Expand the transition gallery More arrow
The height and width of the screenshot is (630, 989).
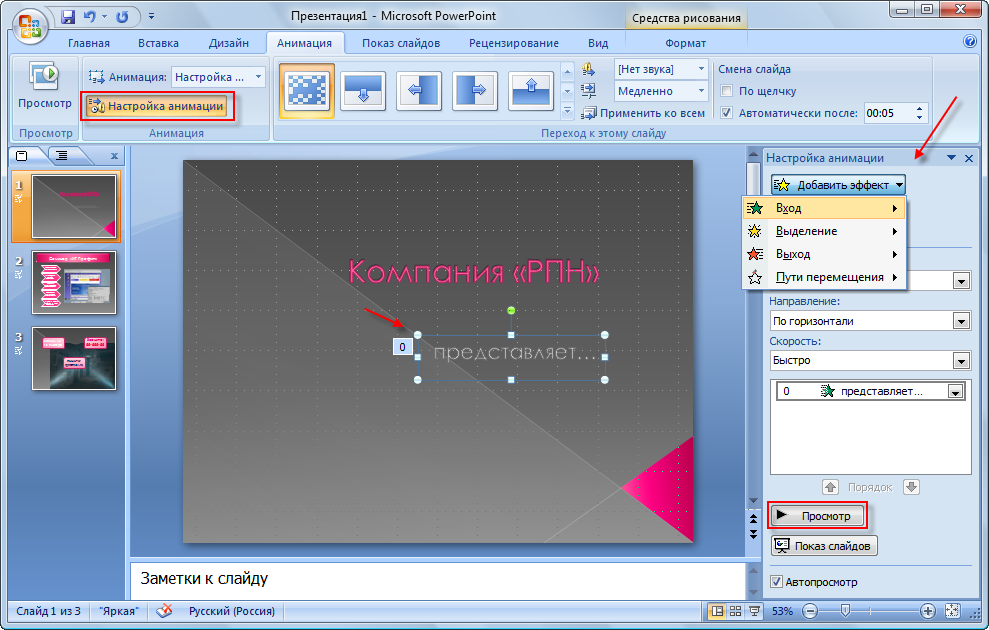[x=567, y=111]
